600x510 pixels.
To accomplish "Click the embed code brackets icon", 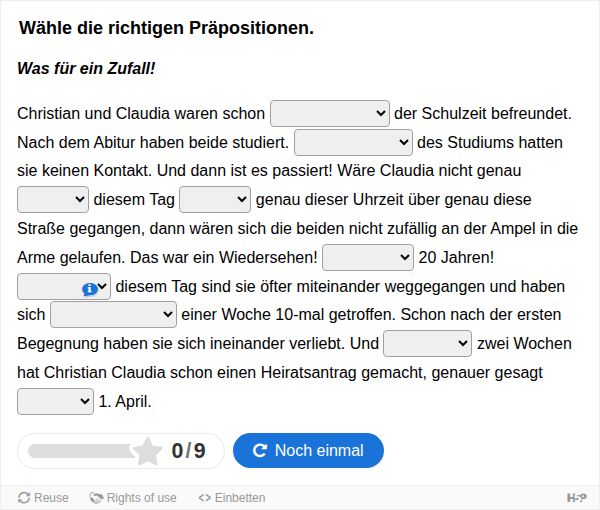I will tap(205, 498).
